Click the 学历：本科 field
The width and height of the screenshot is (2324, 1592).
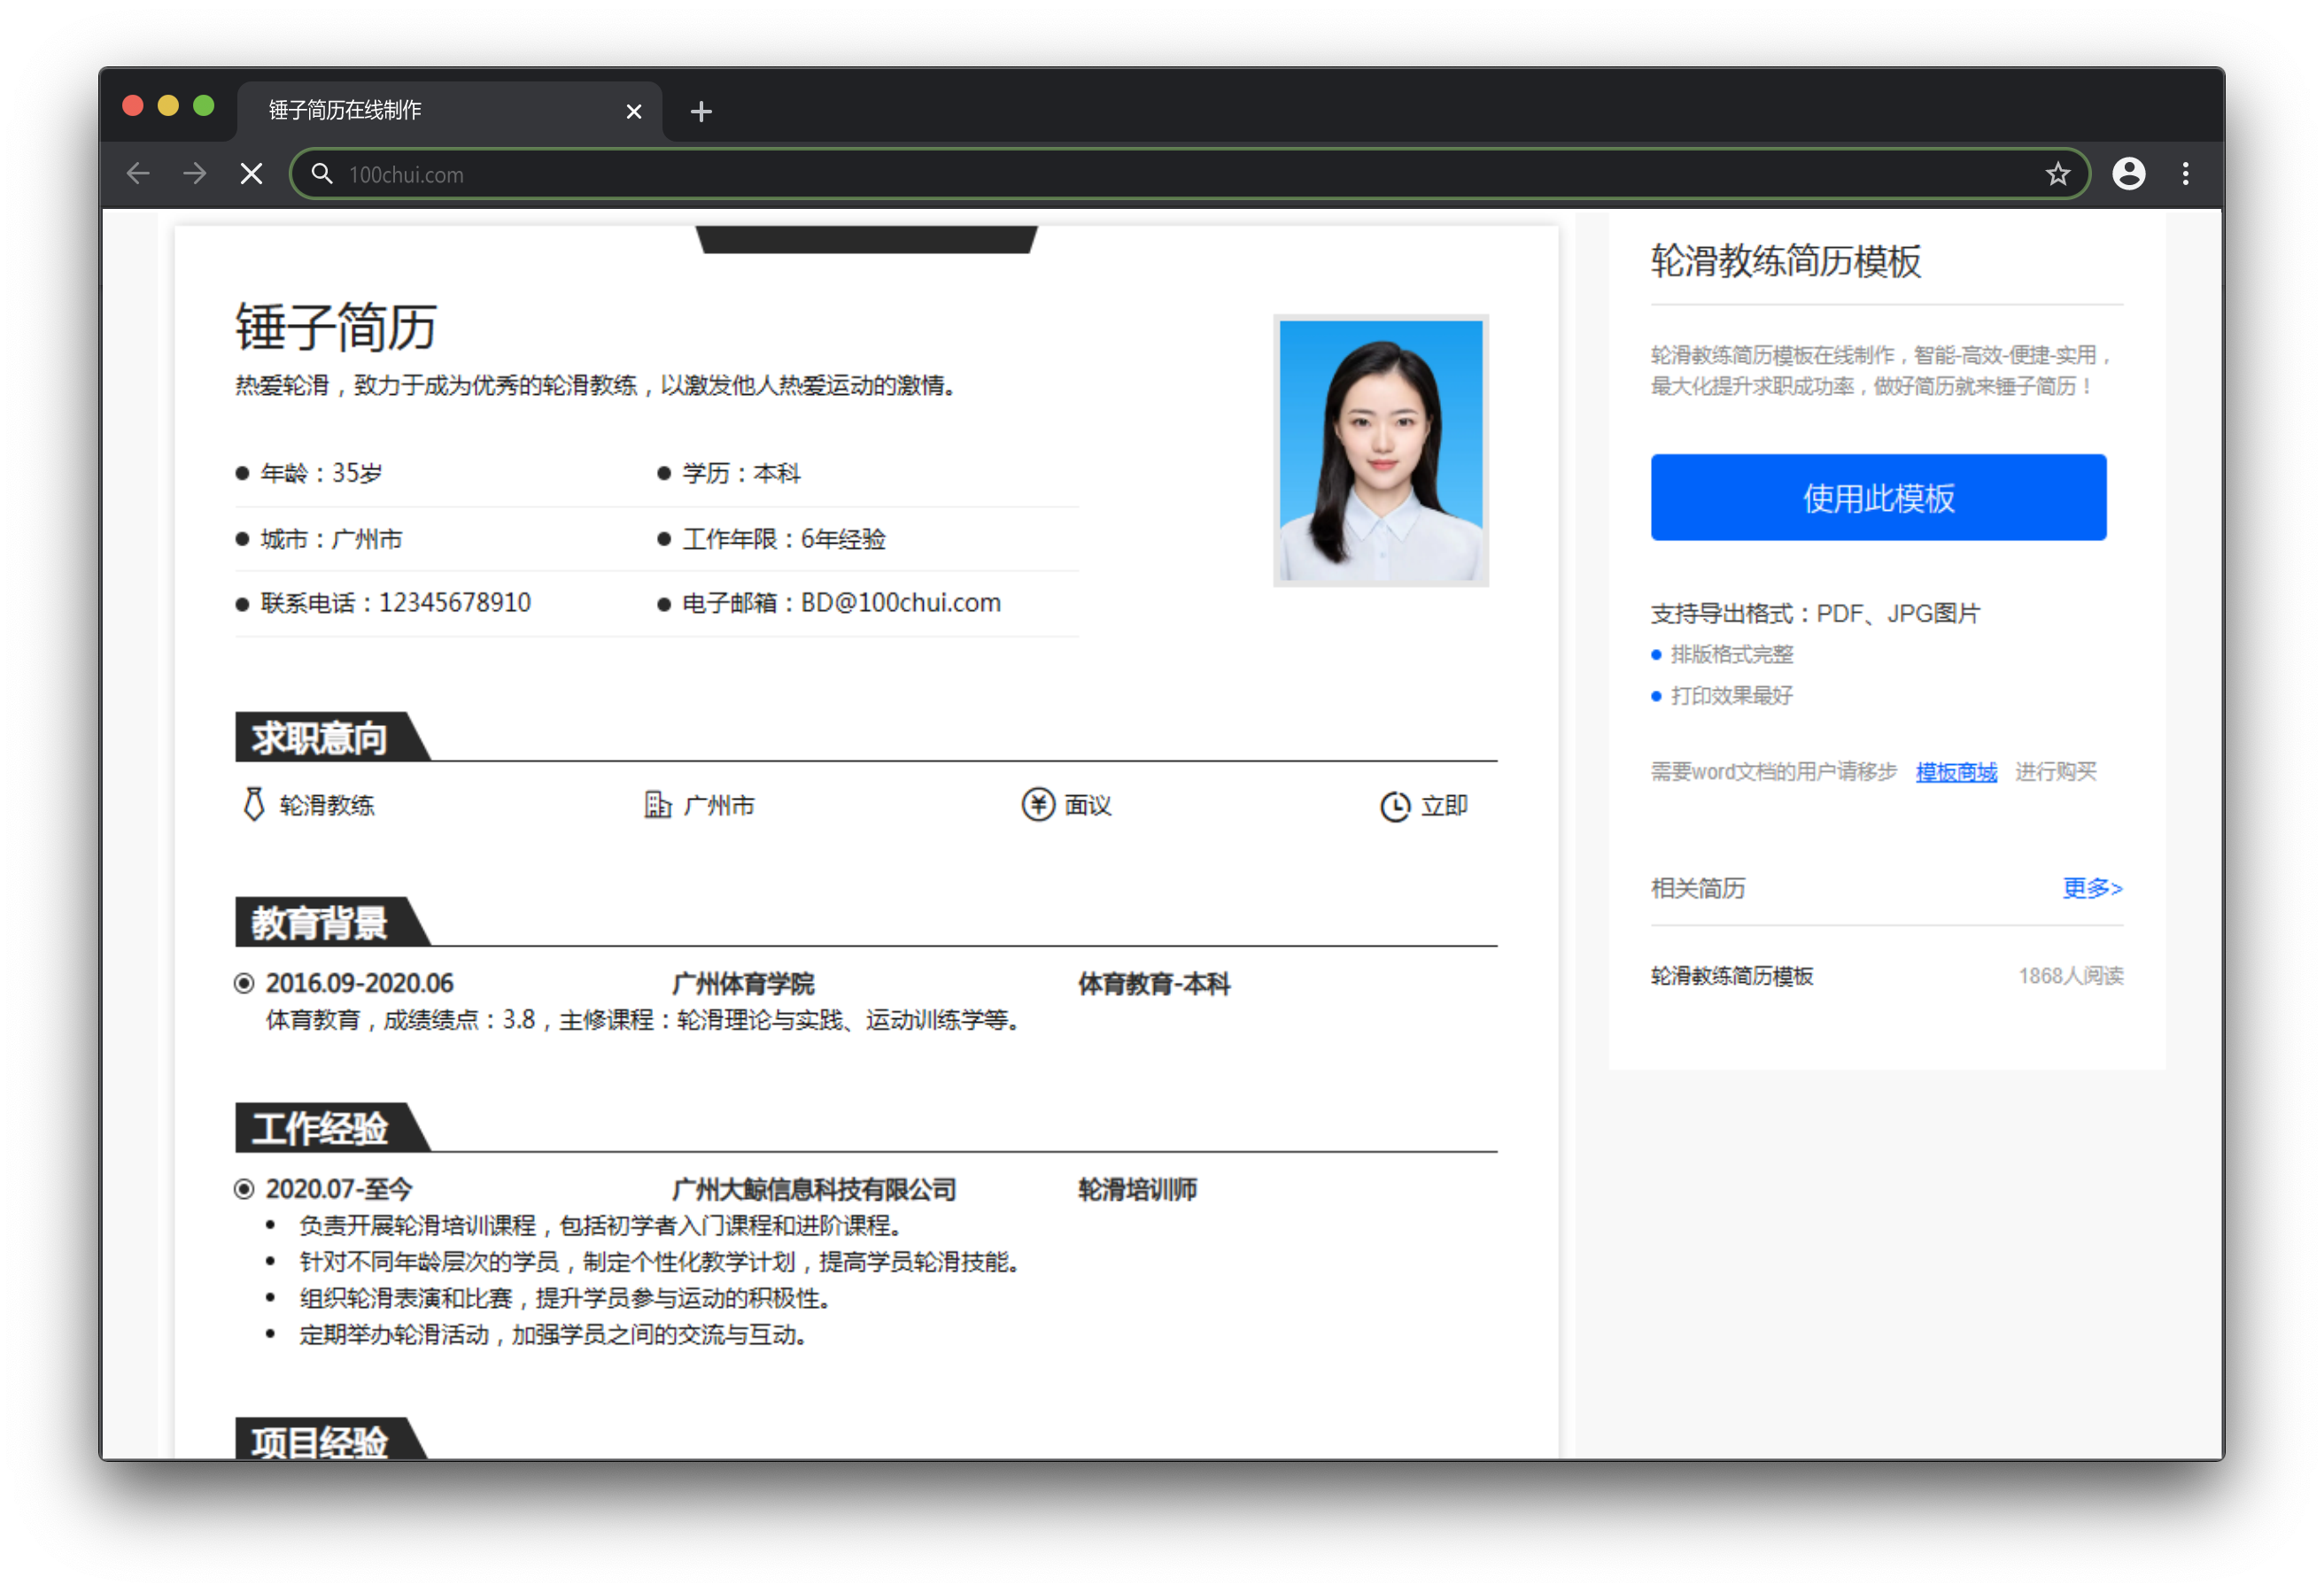point(729,473)
